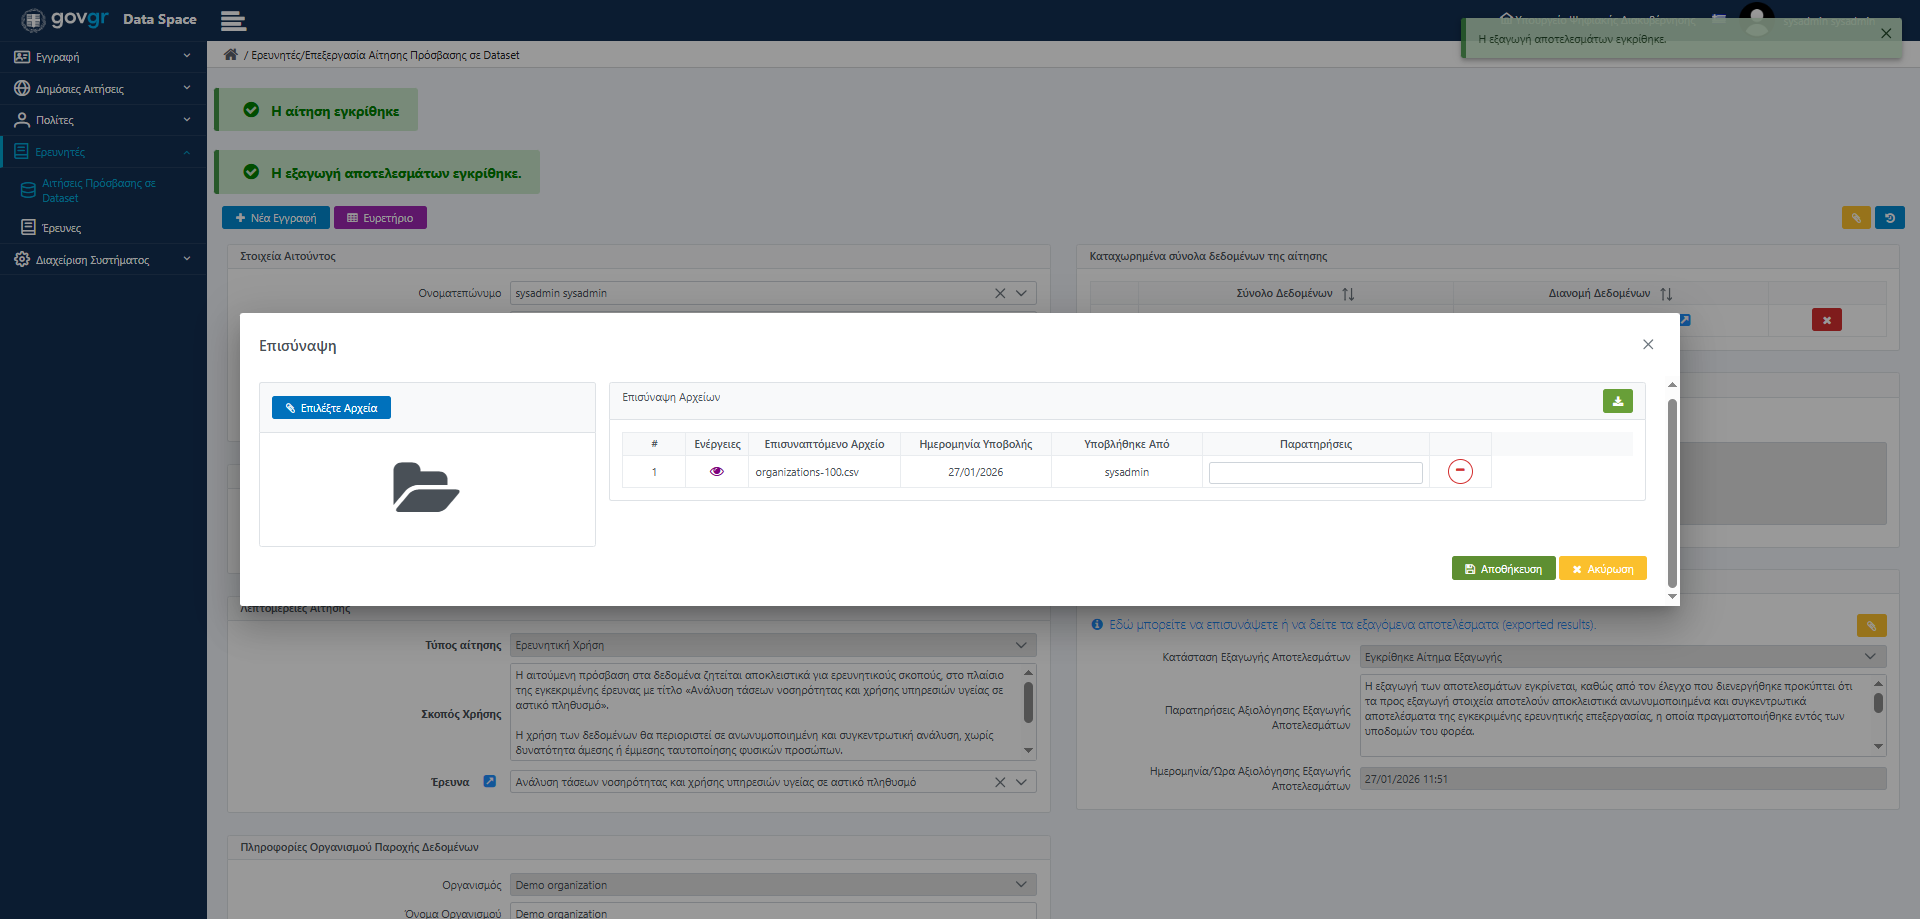The width and height of the screenshot is (1920, 919).
Task: Save attachments with Αποθήκευση button
Action: click(1503, 569)
